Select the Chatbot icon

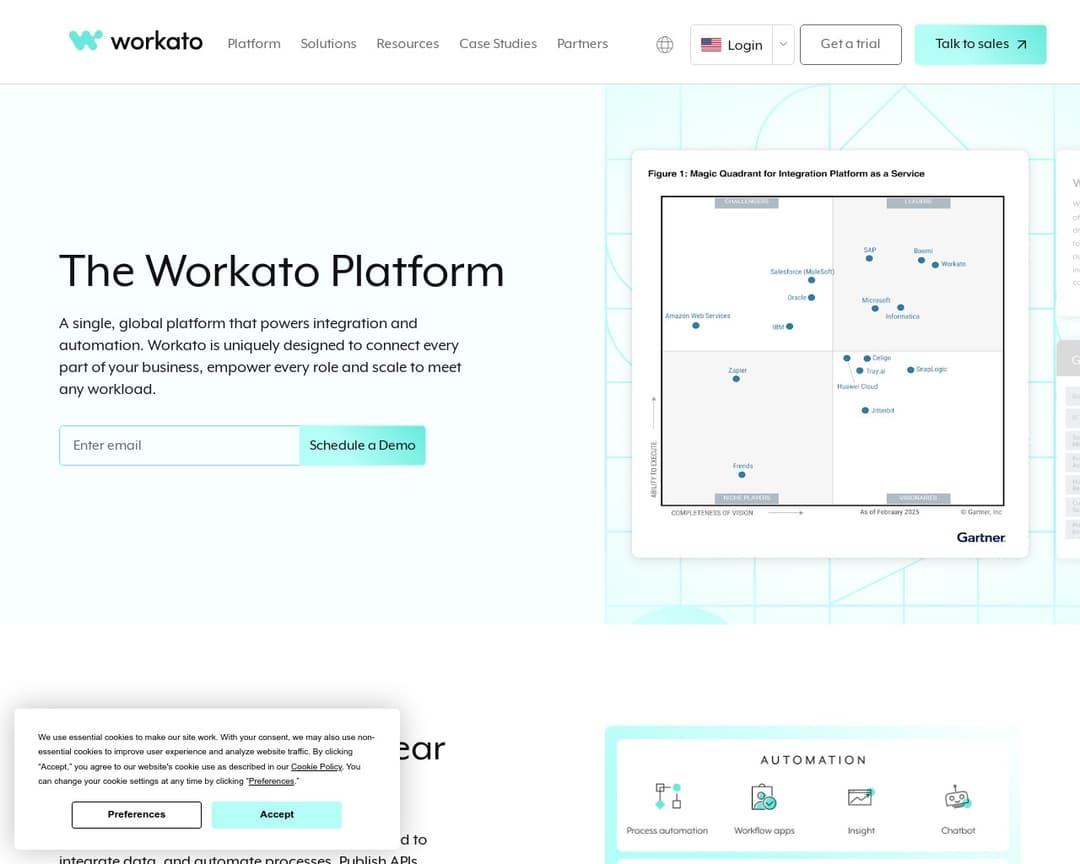tap(957, 796)
